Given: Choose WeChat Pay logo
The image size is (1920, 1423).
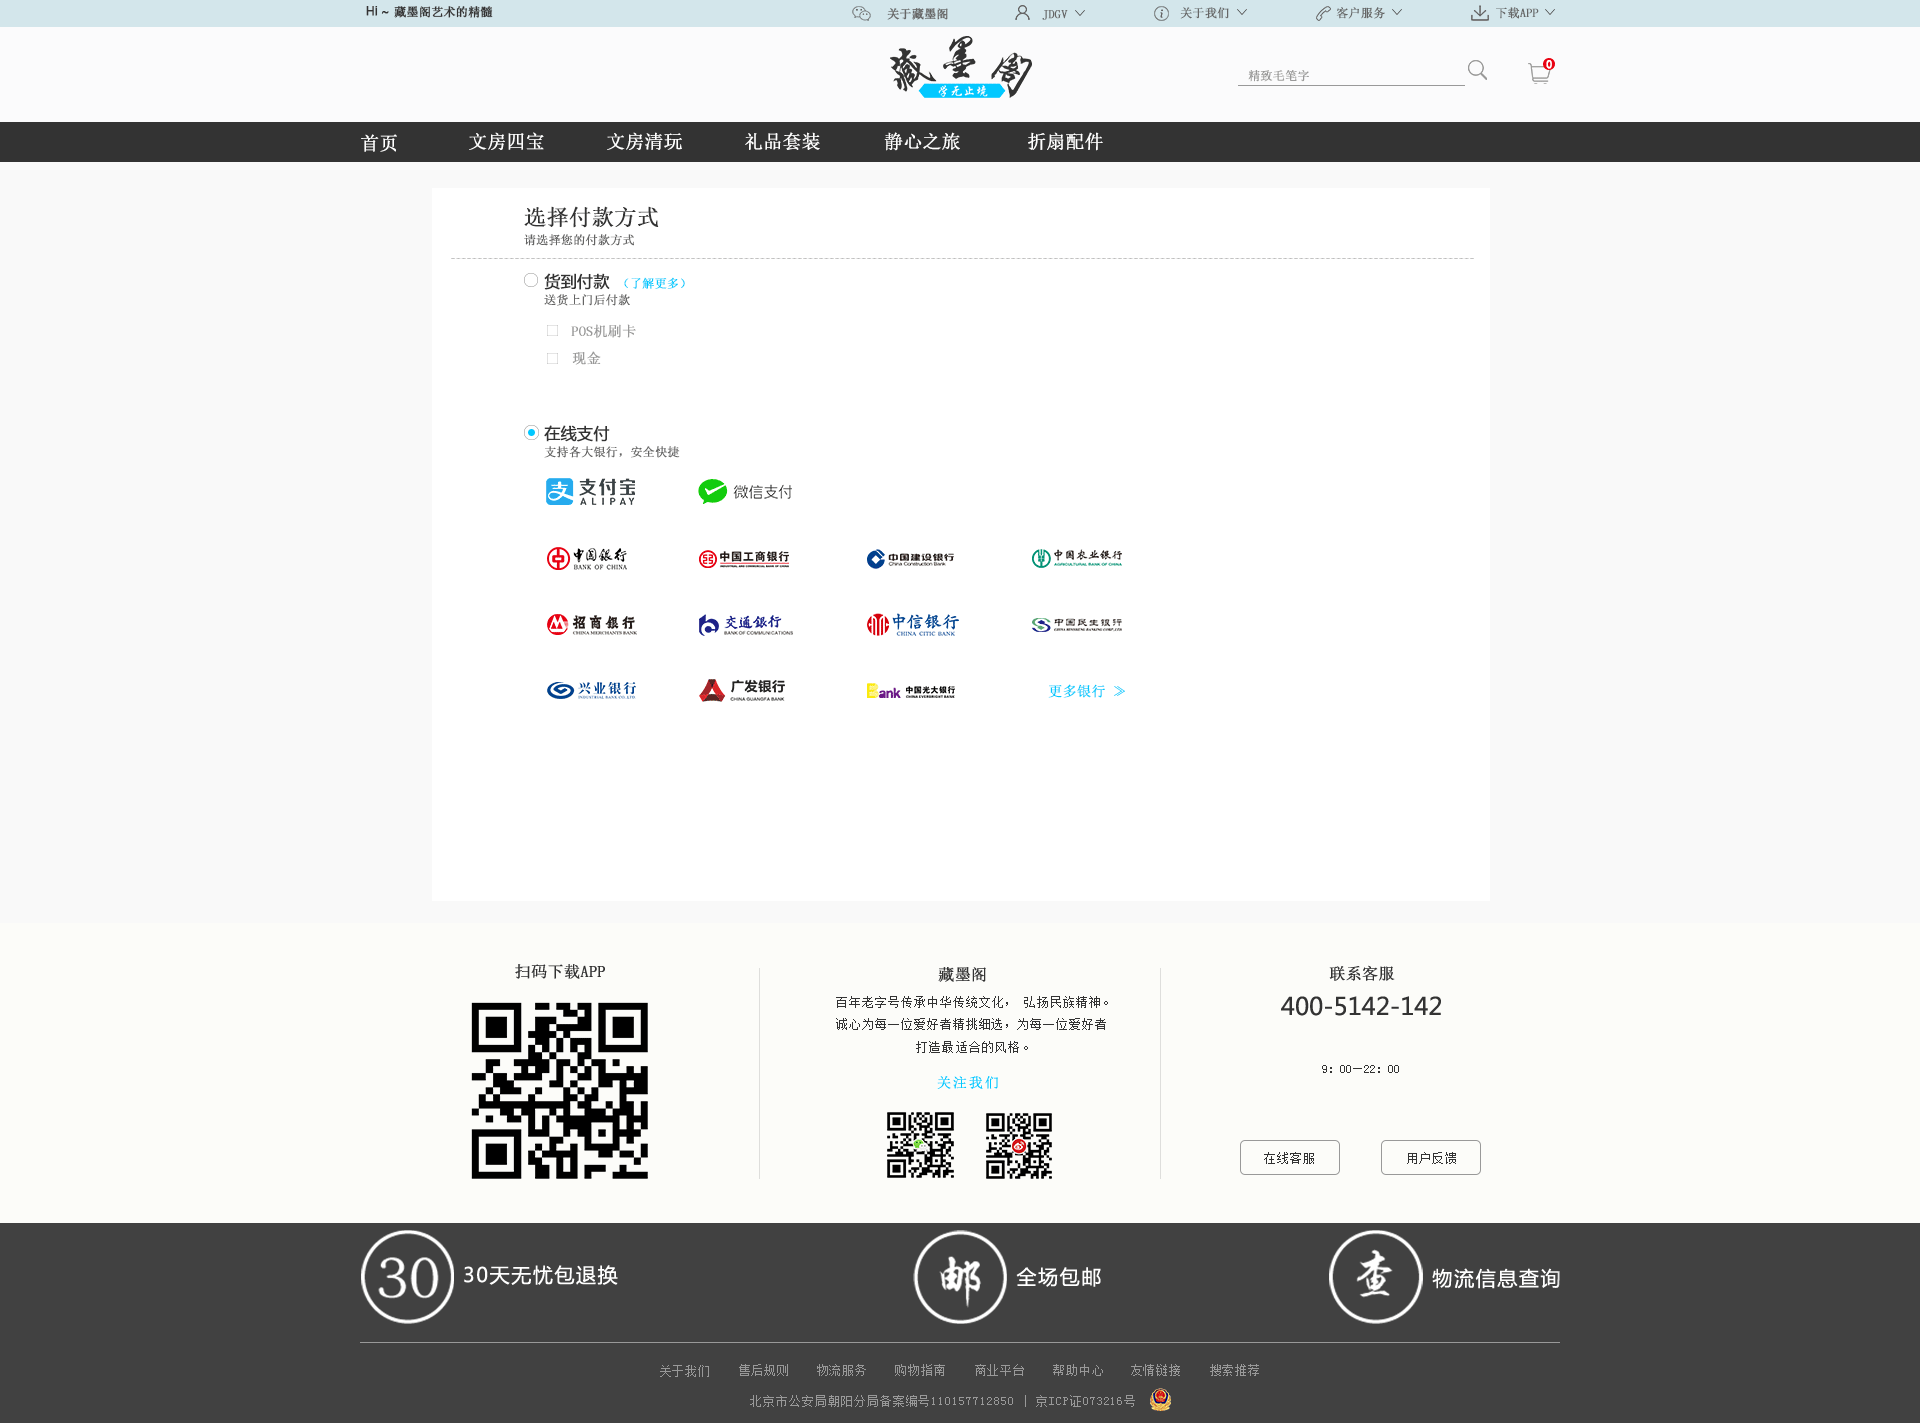Looking at the screenshot, I should pyautogui.click(x=745, y=491).
